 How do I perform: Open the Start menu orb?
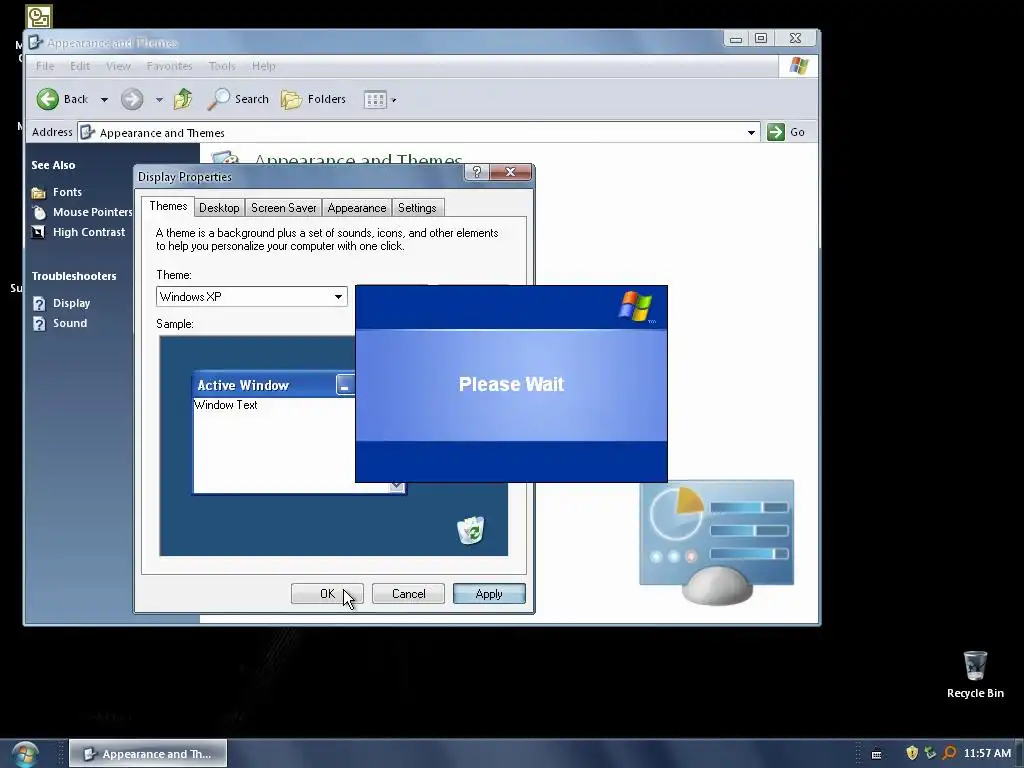pyautogui.click(x=25, y=754)
